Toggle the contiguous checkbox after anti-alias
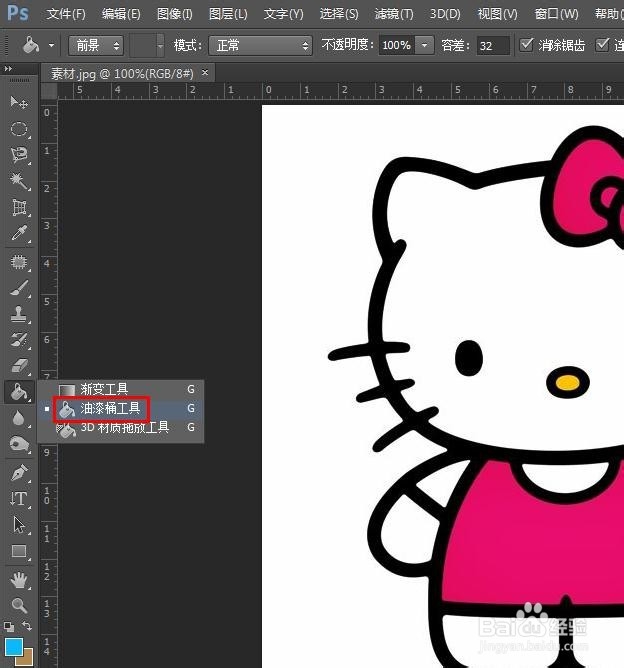 [602, 44]
